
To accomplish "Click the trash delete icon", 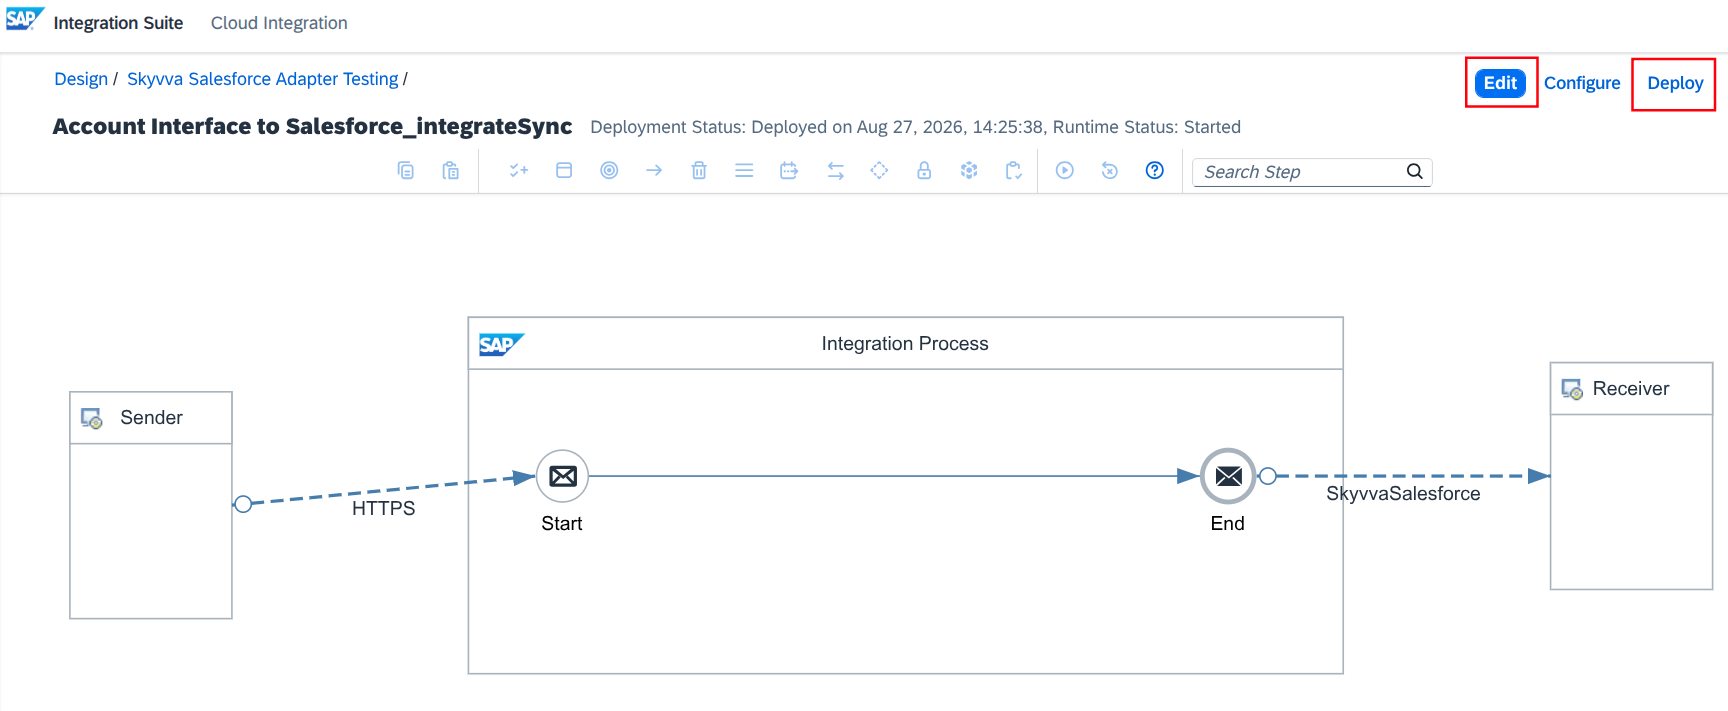I will [x=699, y=170].
